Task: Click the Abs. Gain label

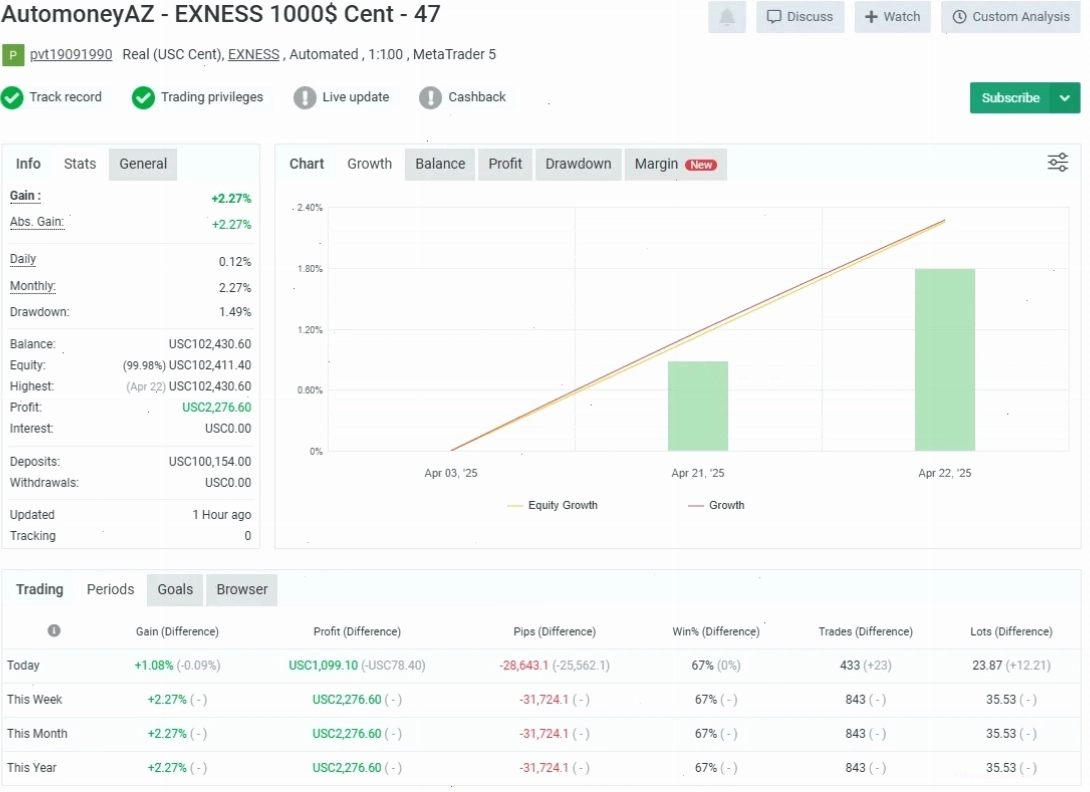Action: pos(37,222)
